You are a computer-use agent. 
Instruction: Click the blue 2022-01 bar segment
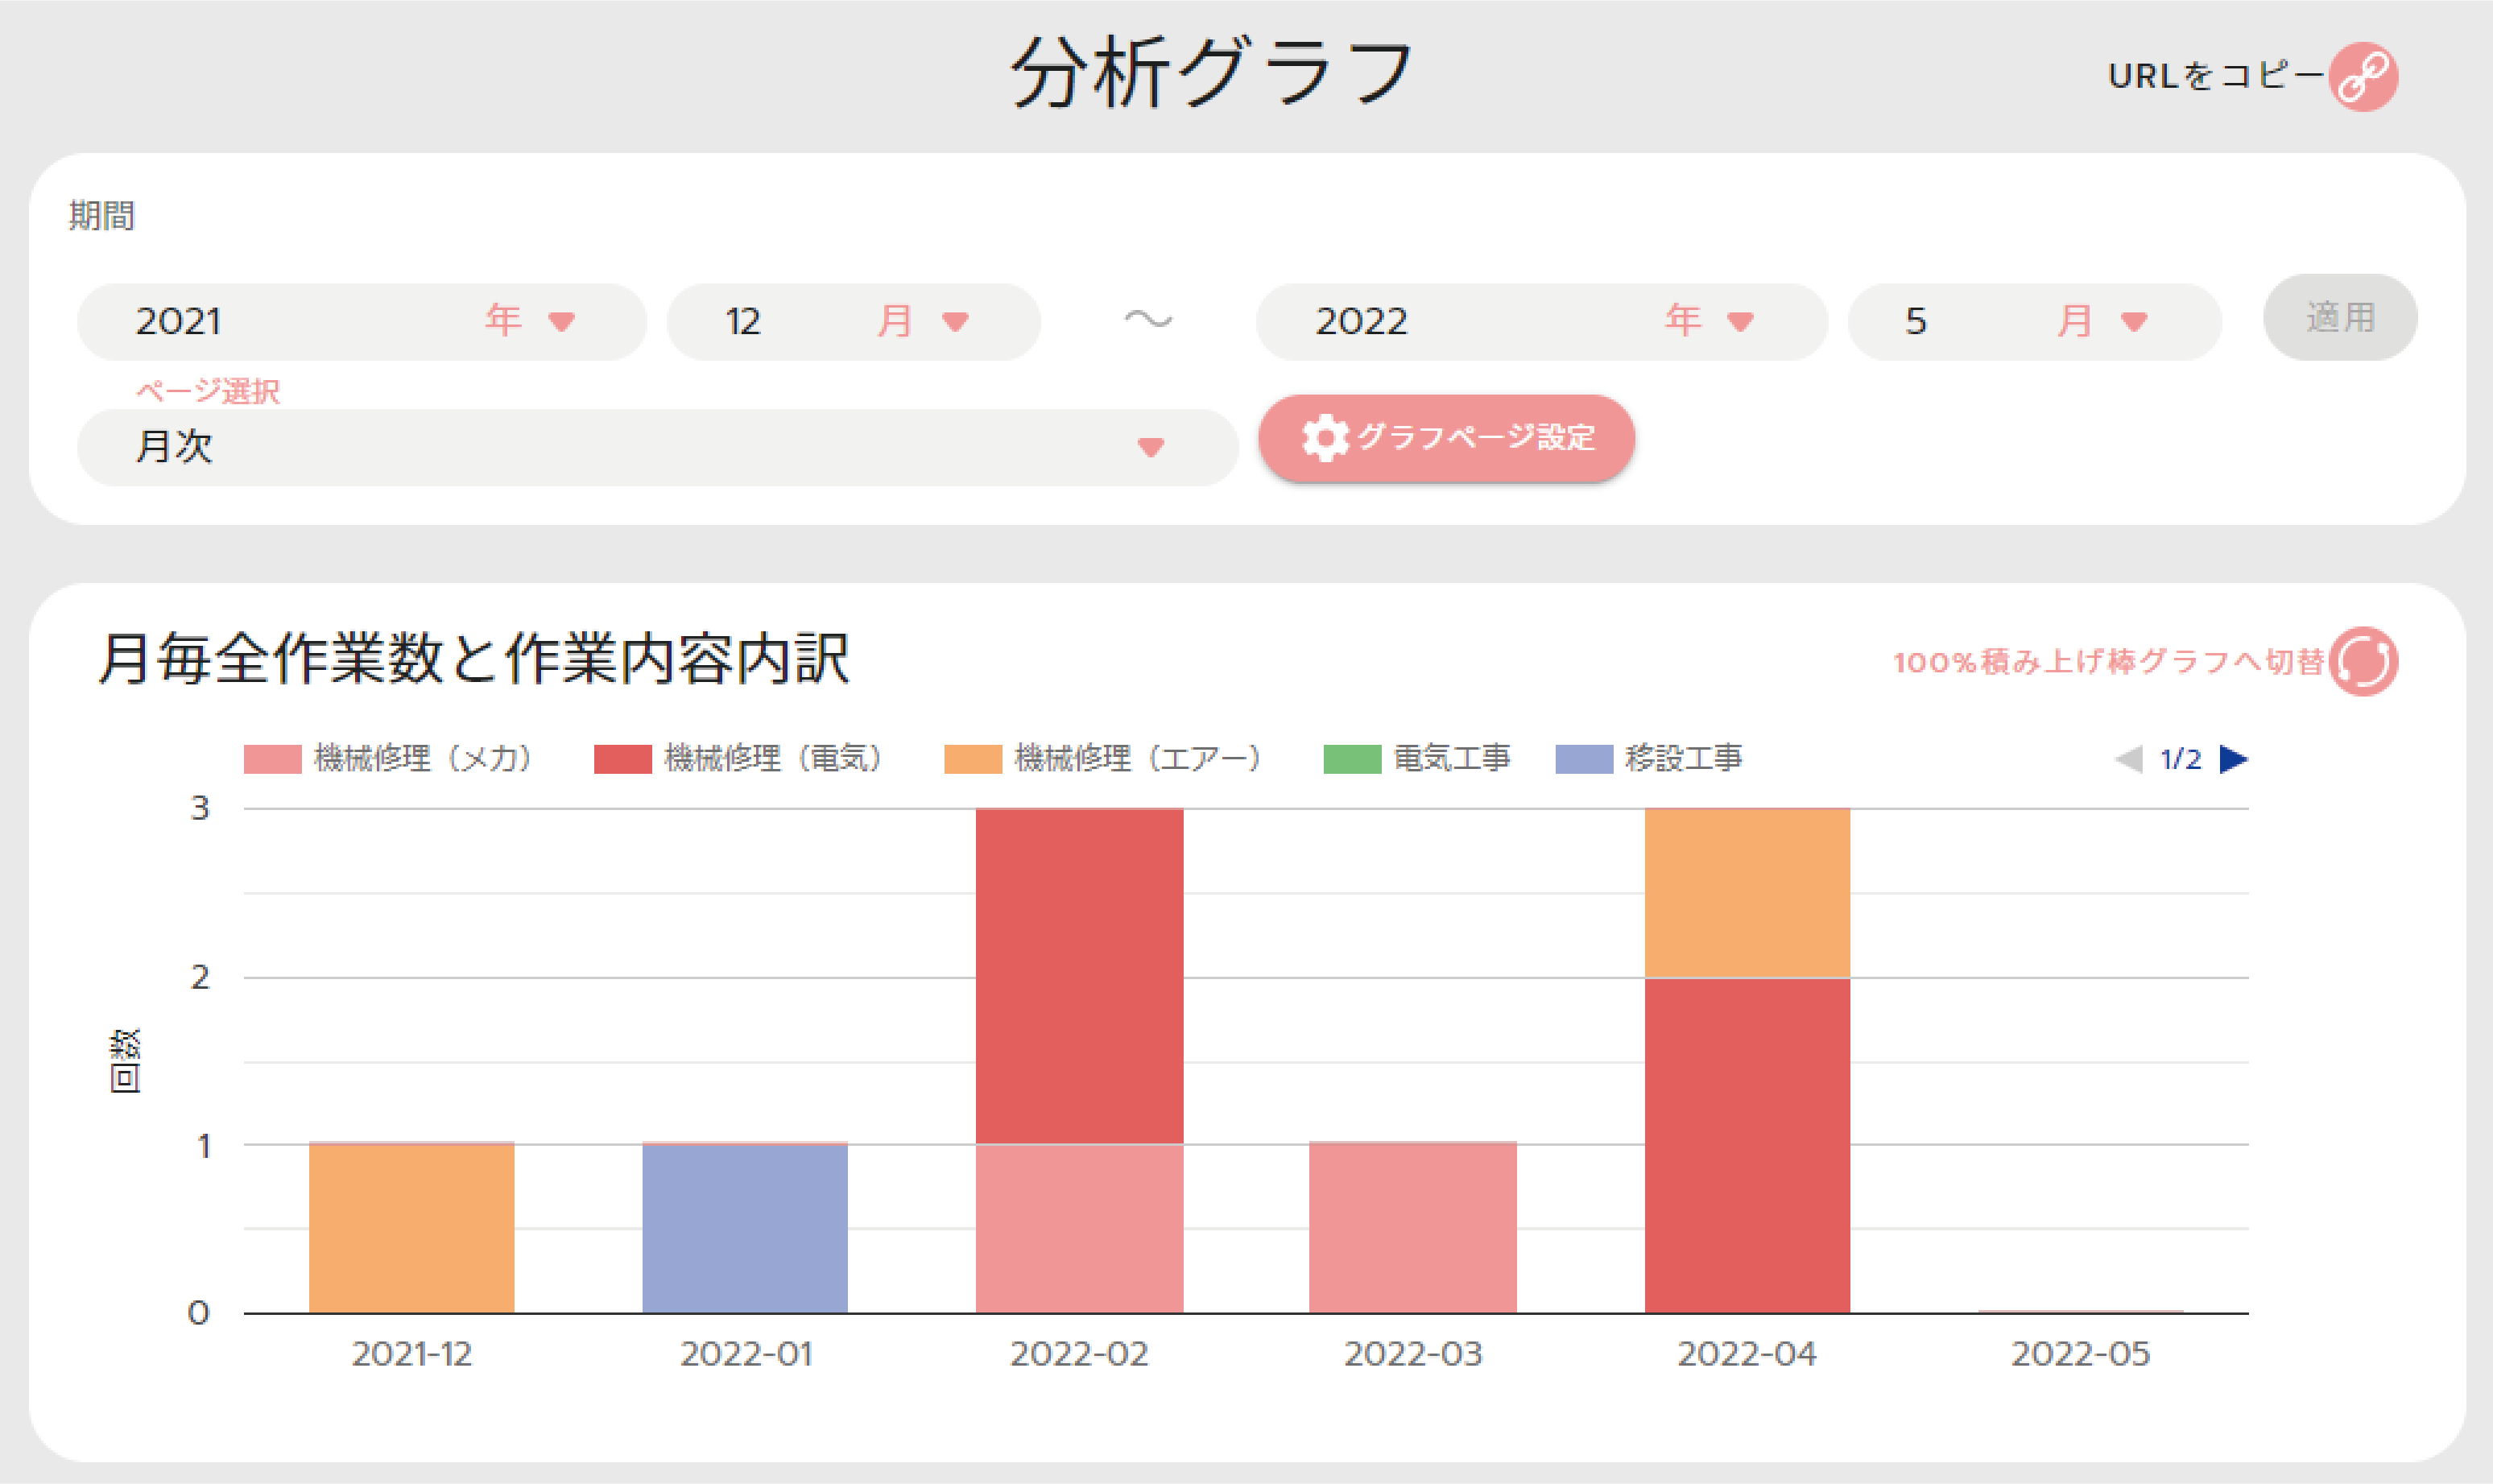(x=744, y=1228)
